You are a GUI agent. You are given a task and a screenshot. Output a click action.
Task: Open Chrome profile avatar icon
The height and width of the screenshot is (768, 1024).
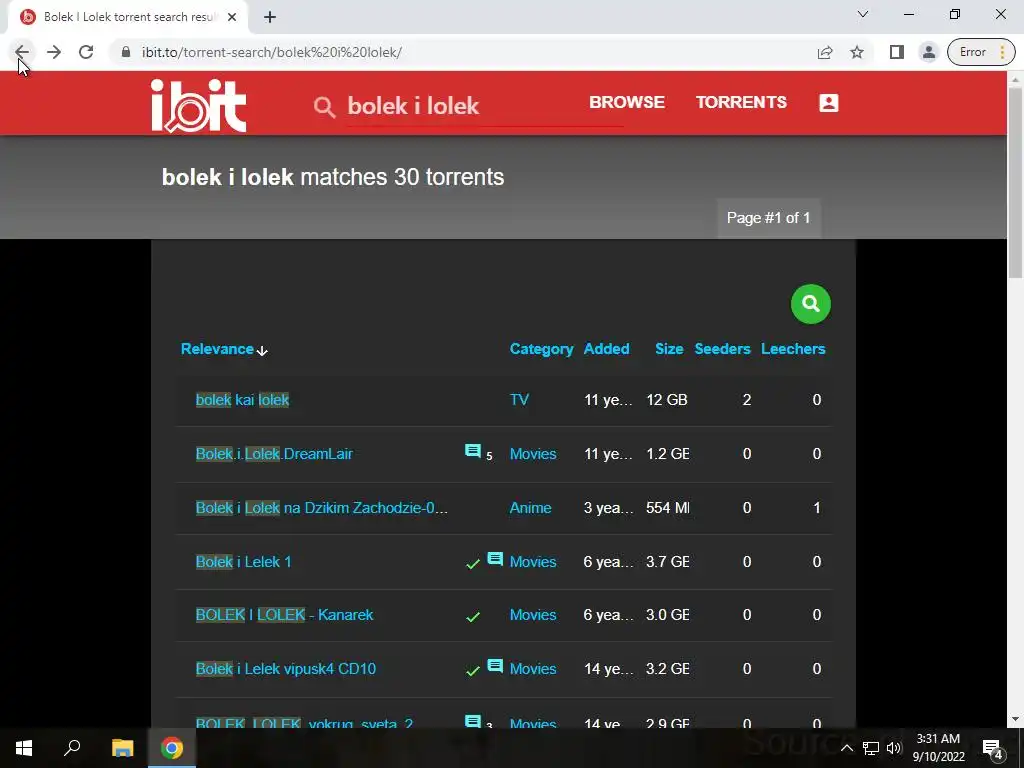928,52
